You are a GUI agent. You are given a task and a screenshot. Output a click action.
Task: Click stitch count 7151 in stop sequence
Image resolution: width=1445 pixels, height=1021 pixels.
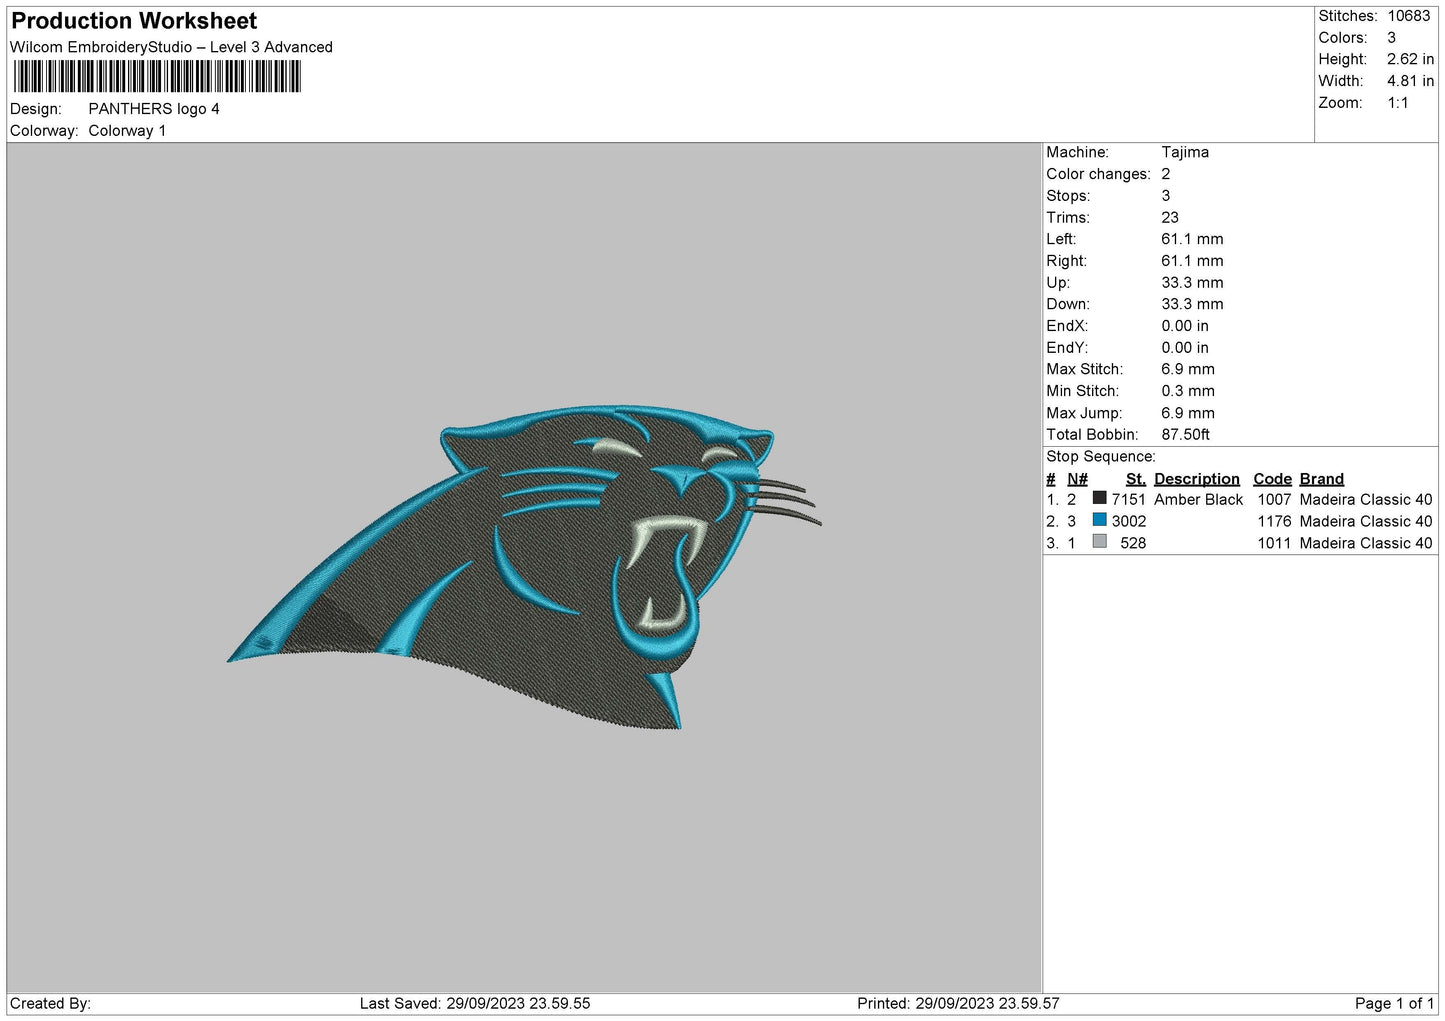coord(1128,499)
